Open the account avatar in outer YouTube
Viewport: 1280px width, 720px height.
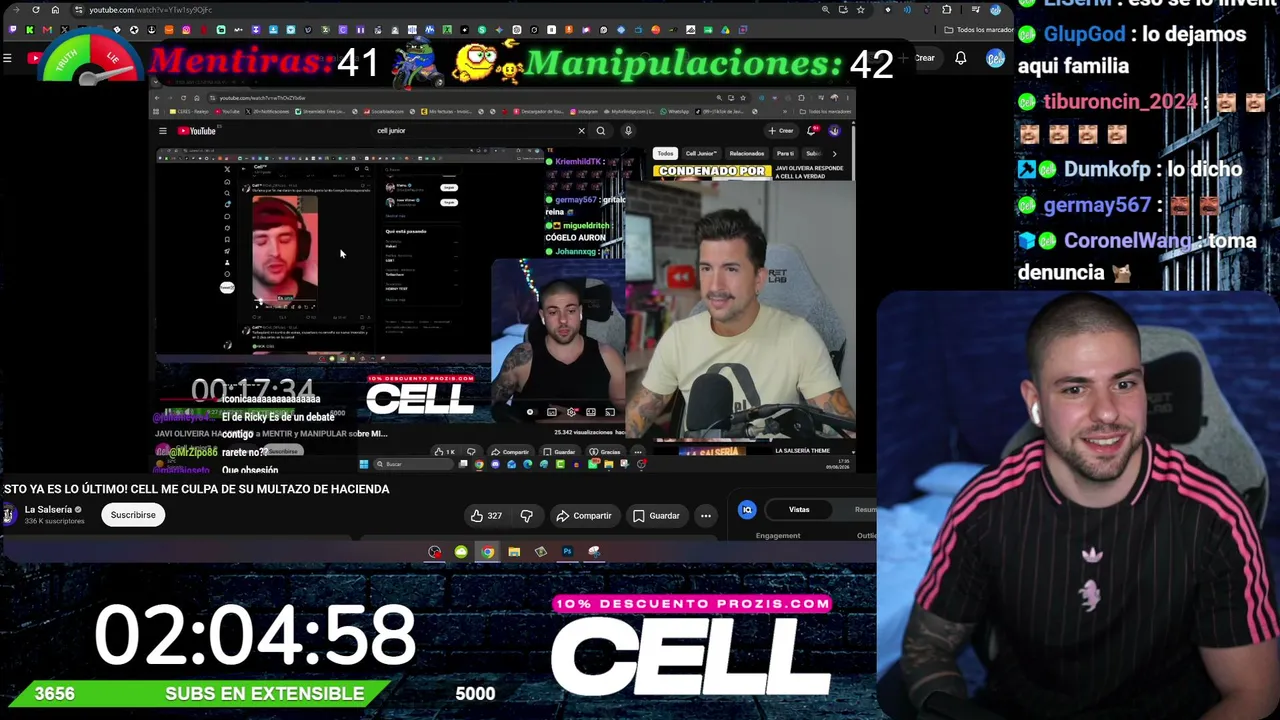(995, 58)
